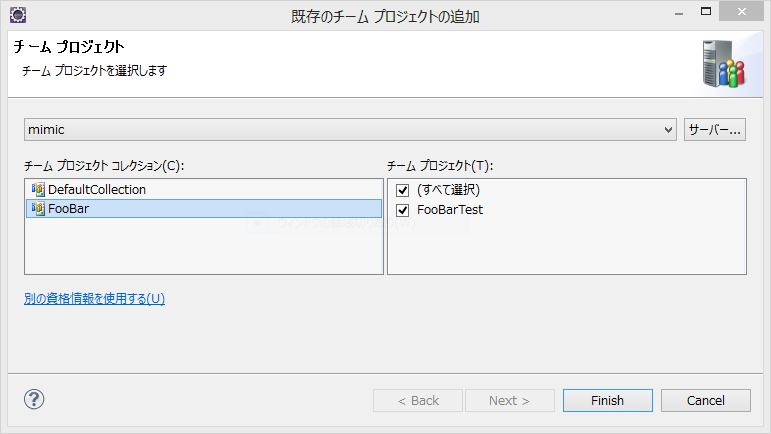Toggle the すべて選択 checkbox
Image resolution: width=771 pixels, height=434 pixels.
(x=403, y=190)
